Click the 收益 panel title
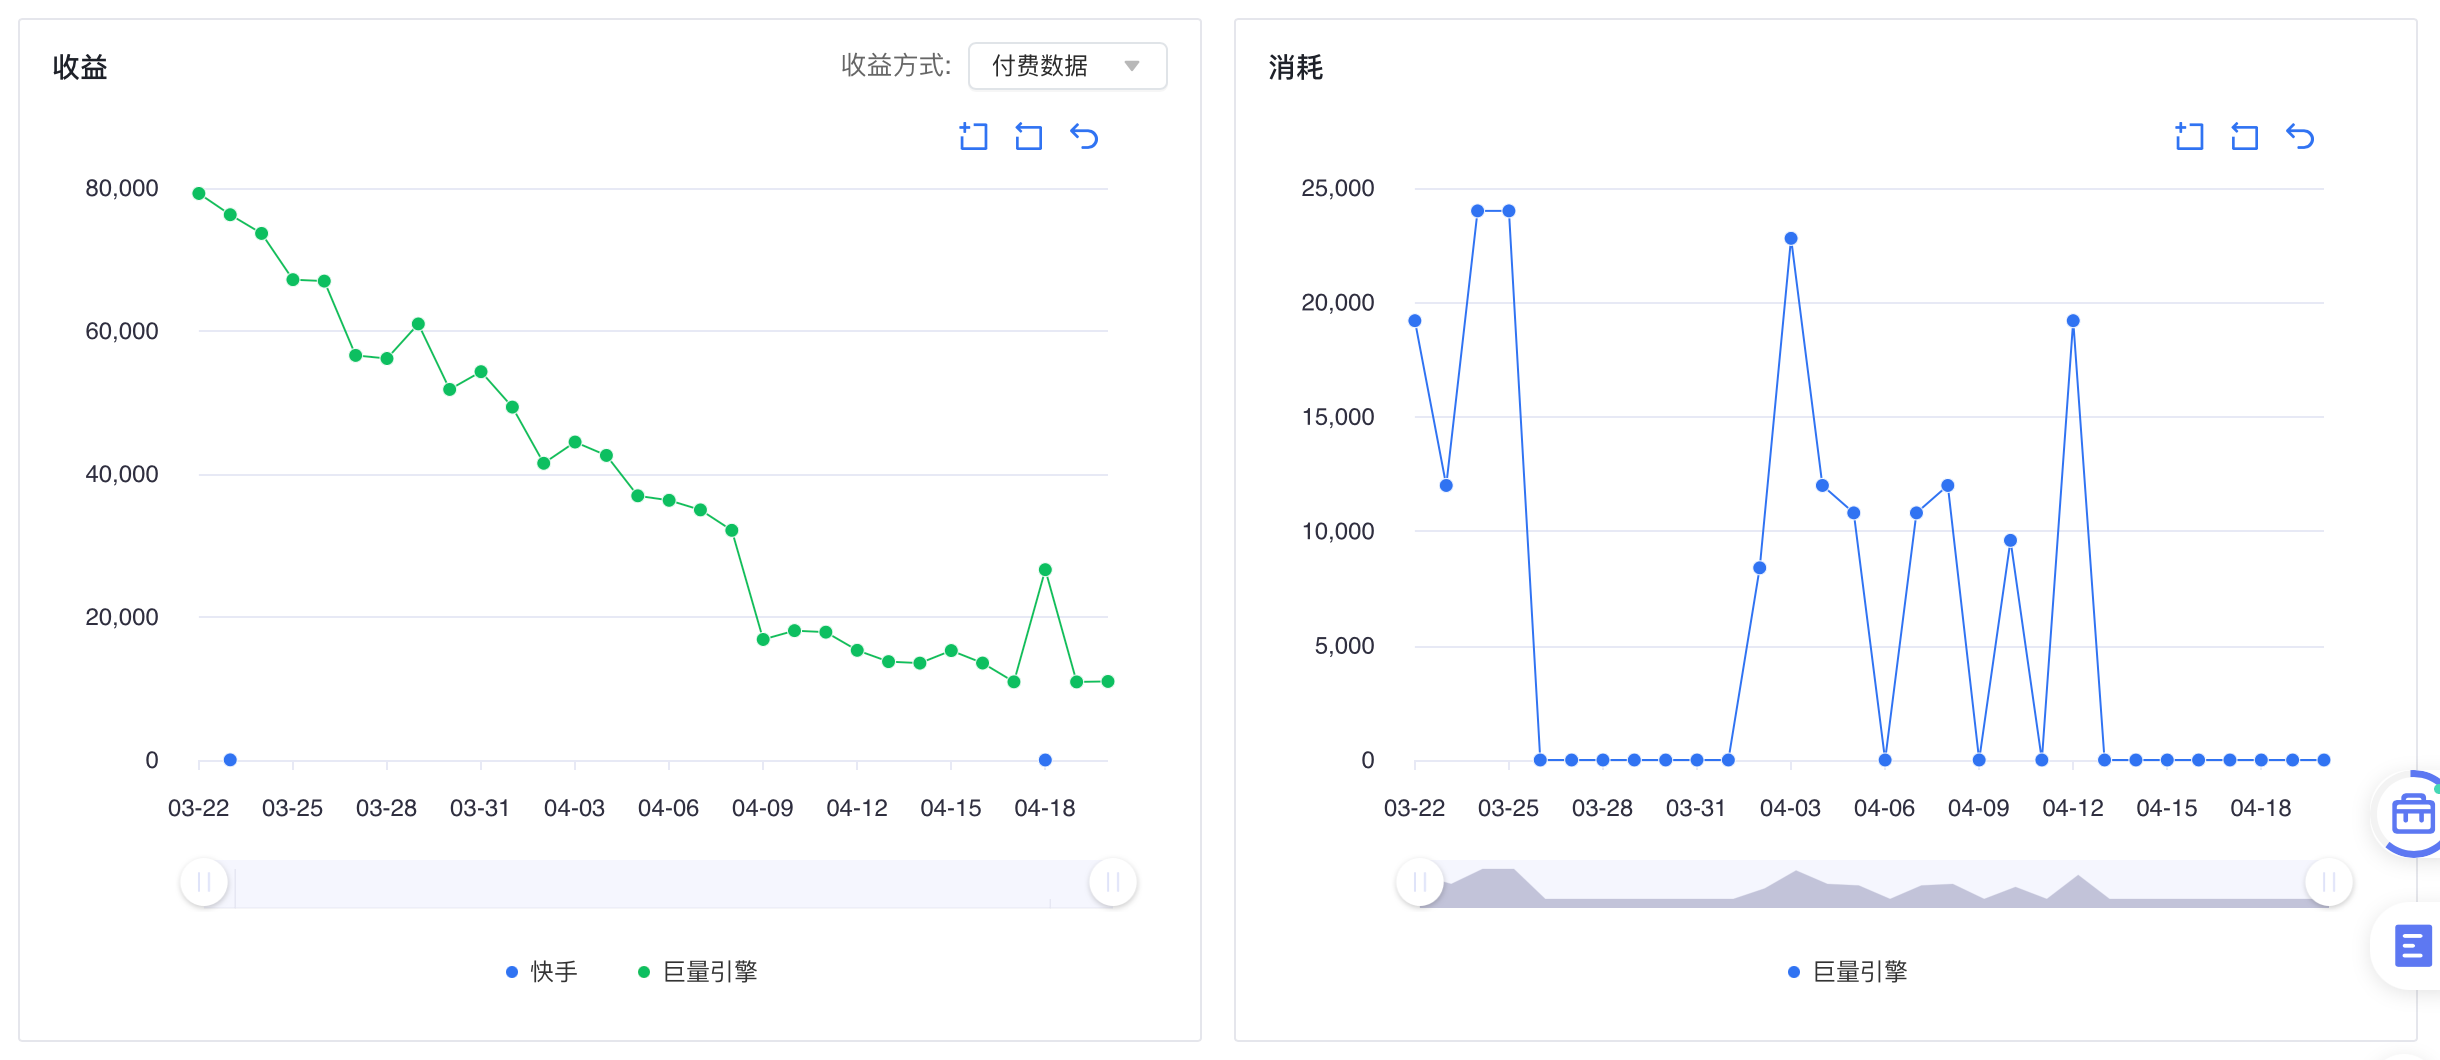 pyautogui.click(x=80, y=67)
